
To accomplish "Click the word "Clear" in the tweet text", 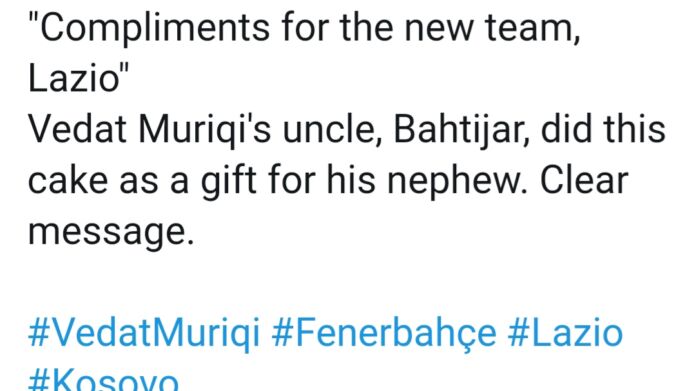I will (584, 182).
